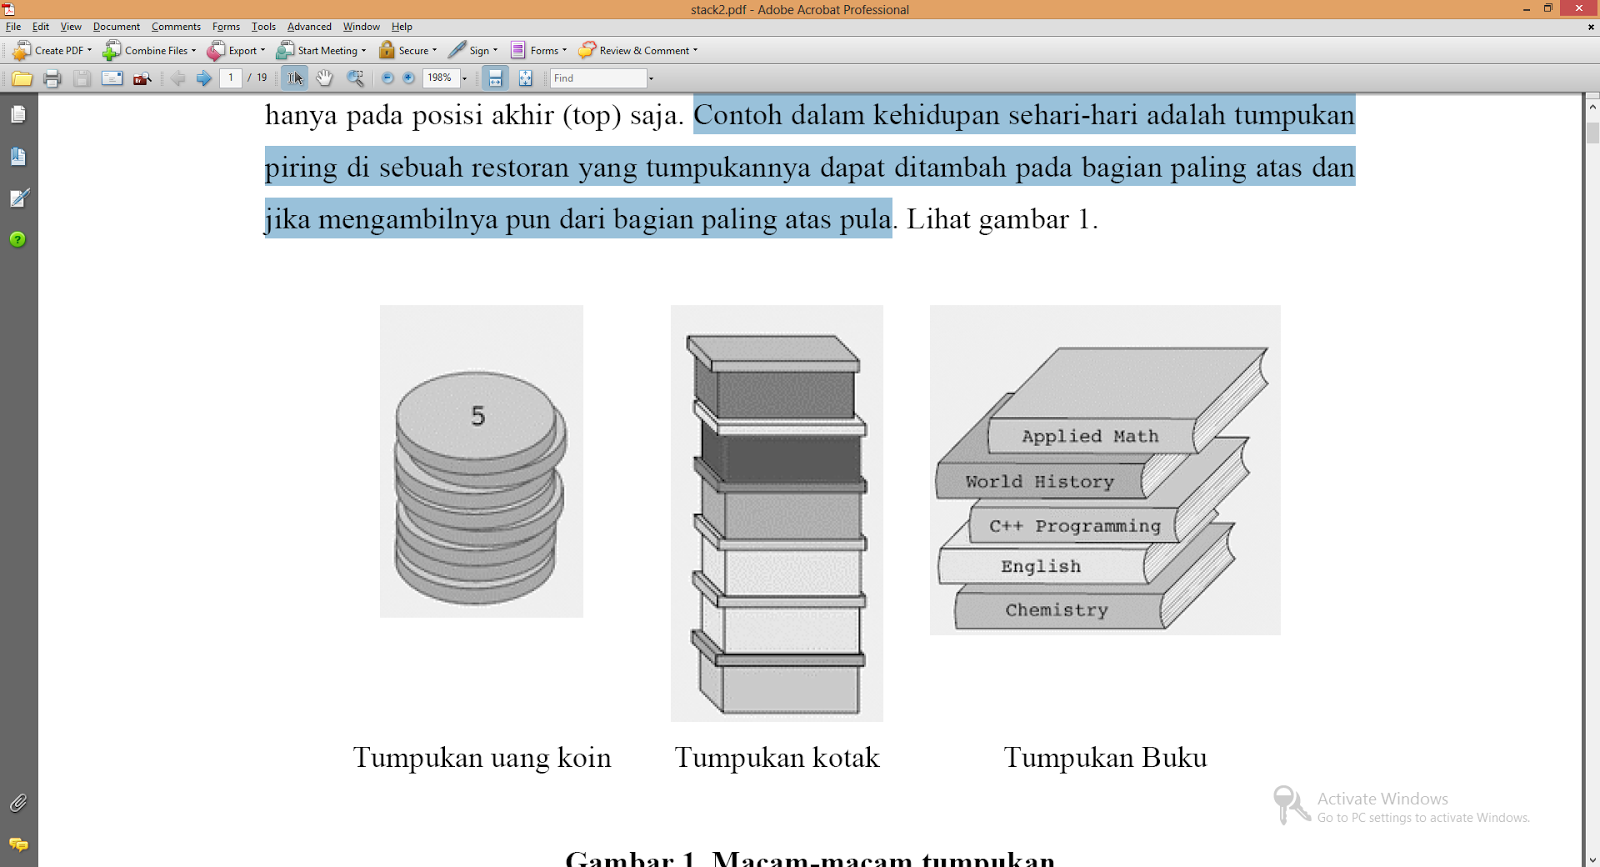
Task: Click the vertical scrollbar up arrow
Action: (x=1592, y=105)
